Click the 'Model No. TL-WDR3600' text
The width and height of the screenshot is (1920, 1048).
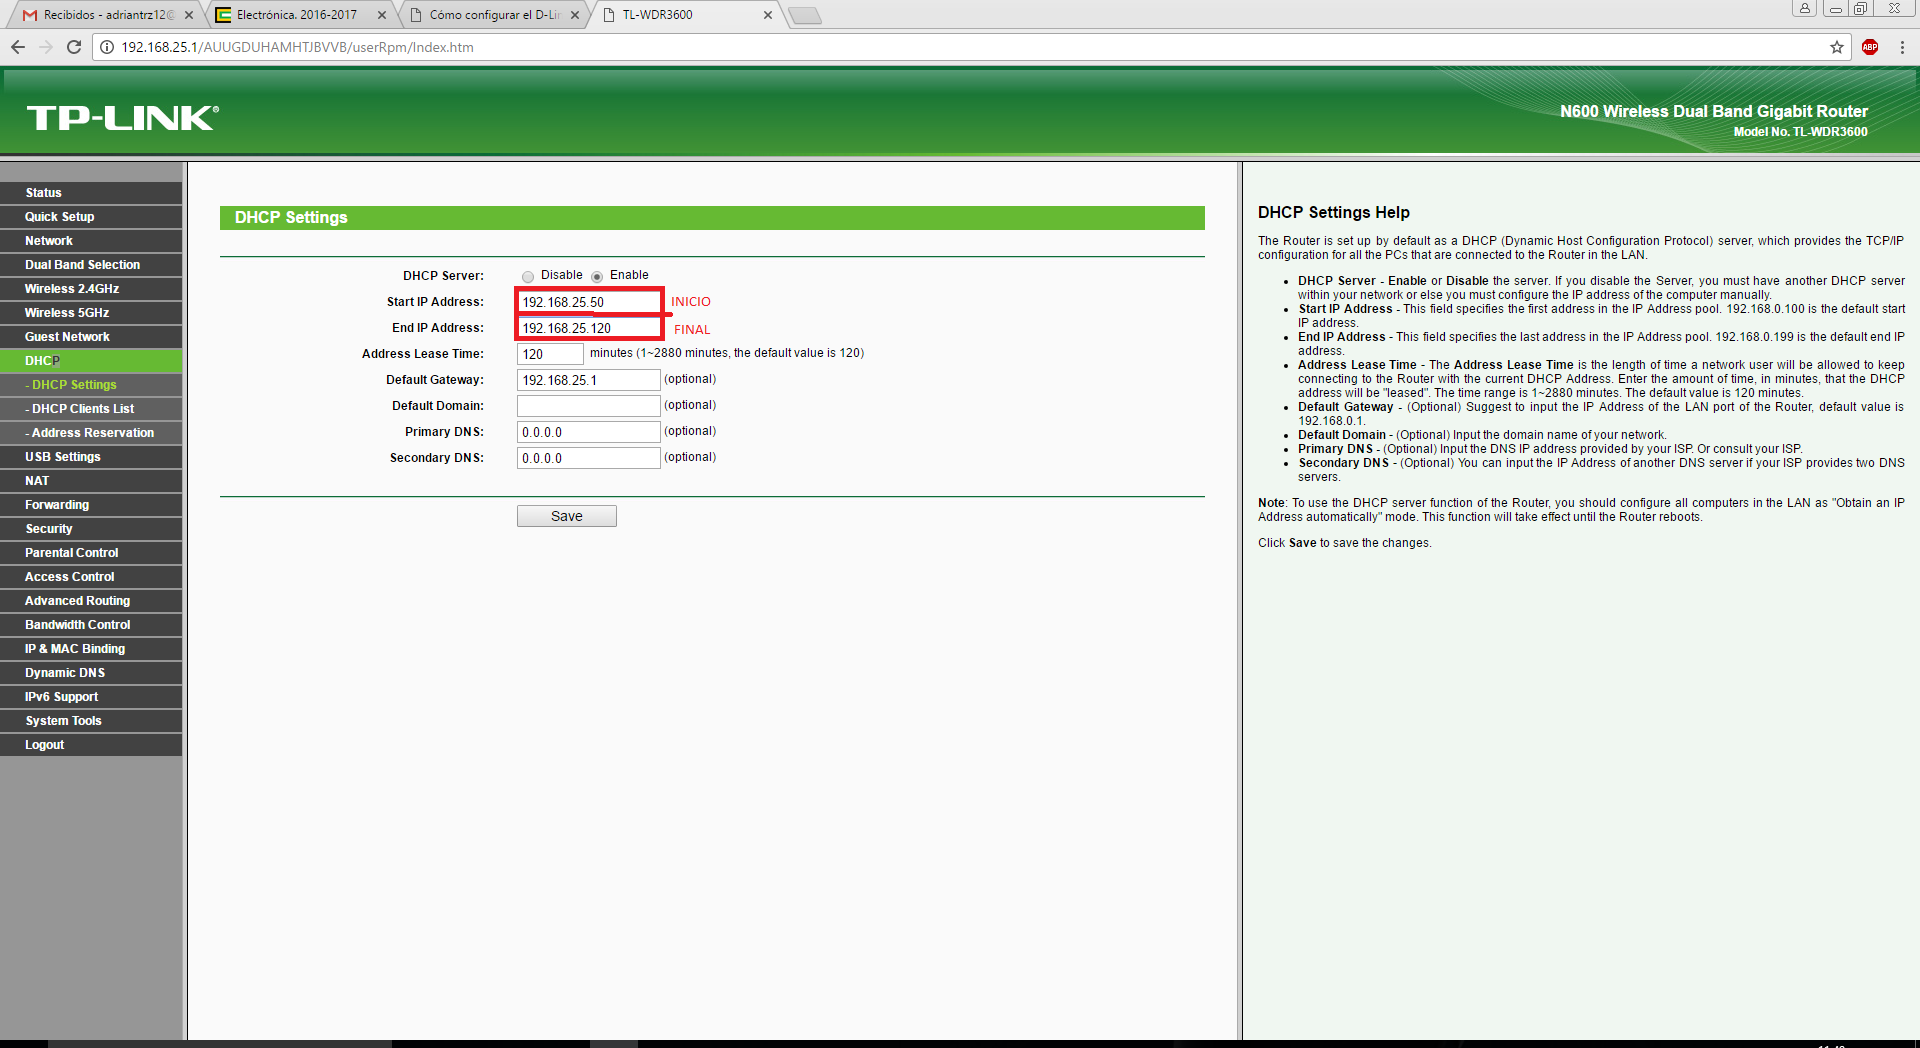click(x=1800, y=132)
